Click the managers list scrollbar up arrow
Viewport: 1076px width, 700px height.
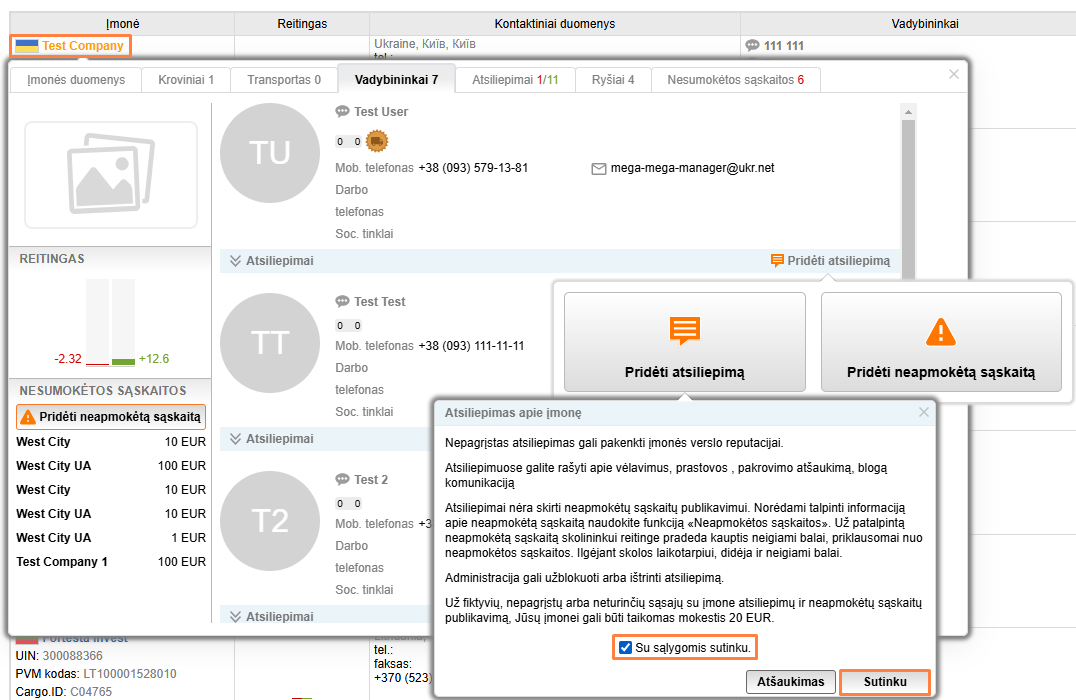(908, 111)
